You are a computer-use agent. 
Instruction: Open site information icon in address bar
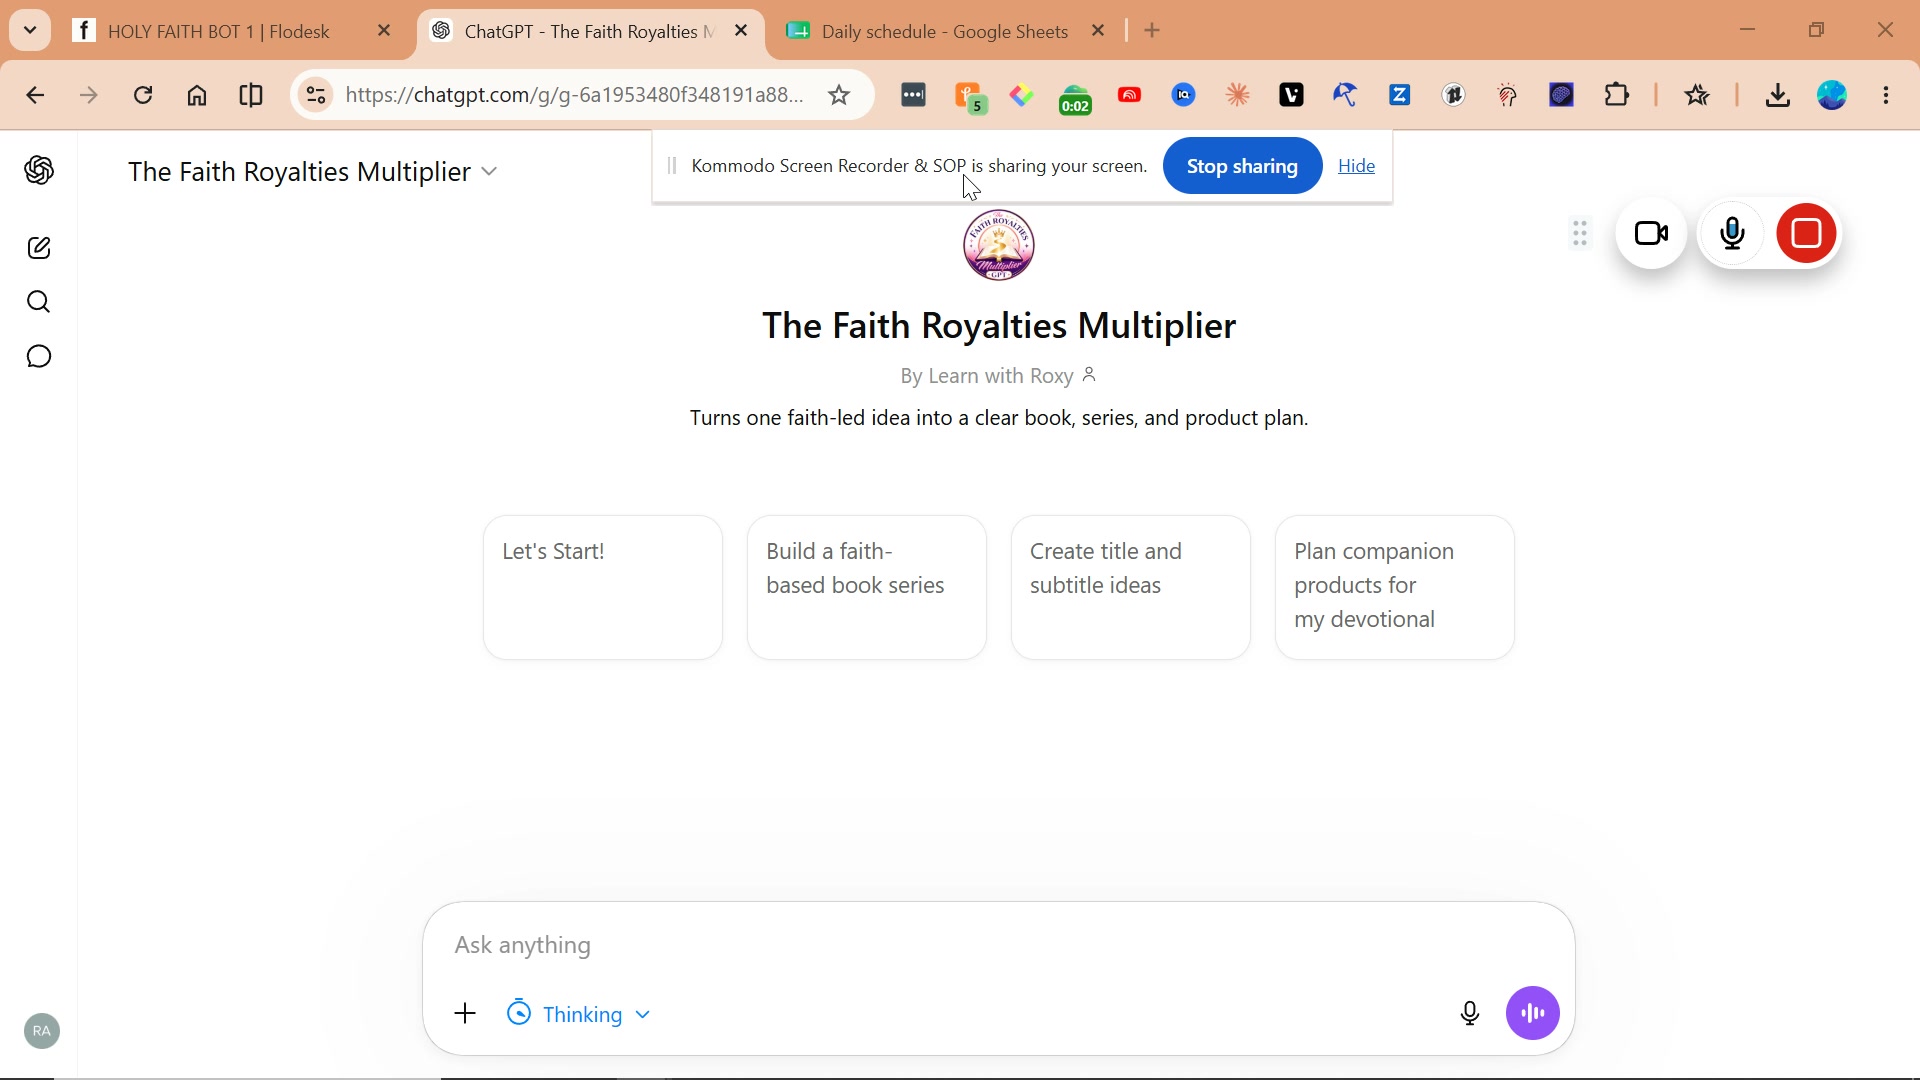coord(316,96)
